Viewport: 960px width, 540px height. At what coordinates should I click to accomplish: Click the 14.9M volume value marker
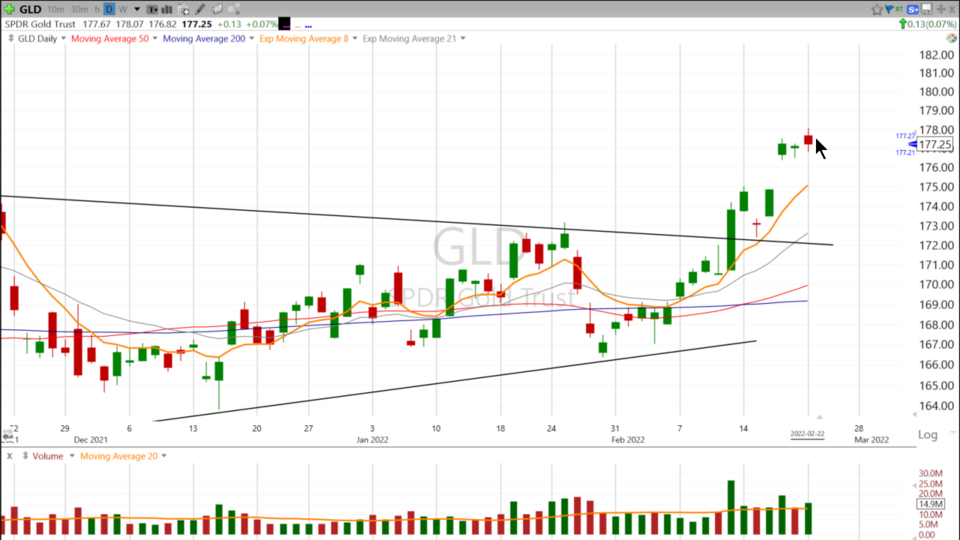coord(930,504)
